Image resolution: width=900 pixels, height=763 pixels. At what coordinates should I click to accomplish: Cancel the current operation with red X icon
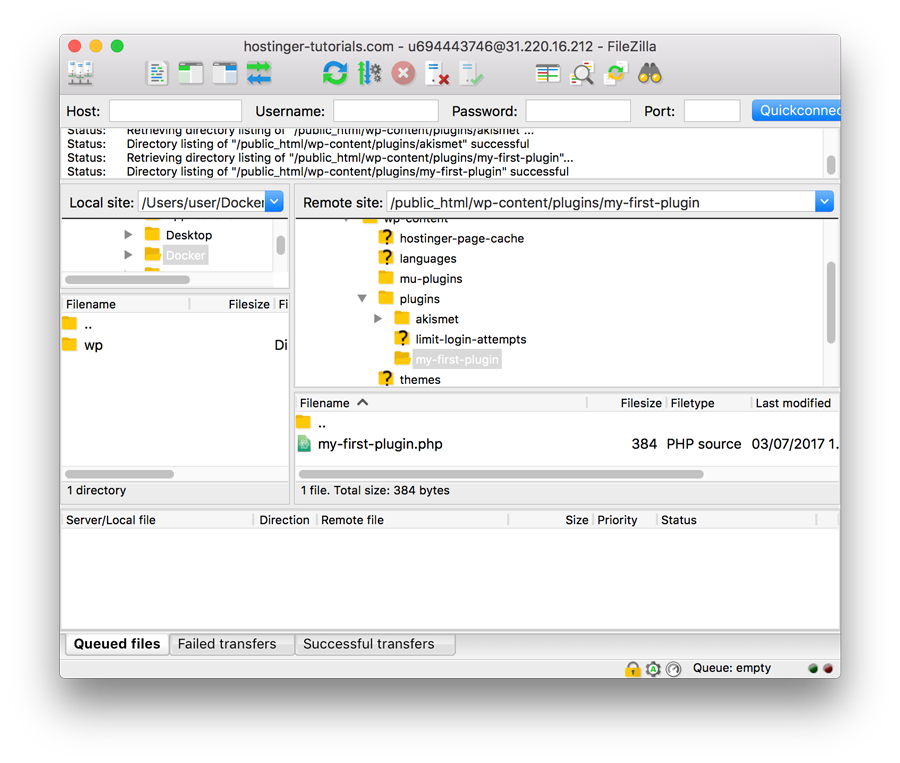click(404, 73)
